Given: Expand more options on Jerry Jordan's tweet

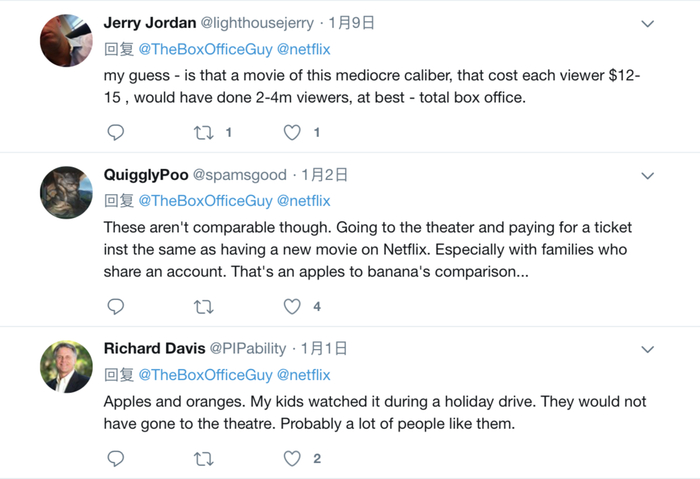Looking at the screenshot, I should 647,24.
